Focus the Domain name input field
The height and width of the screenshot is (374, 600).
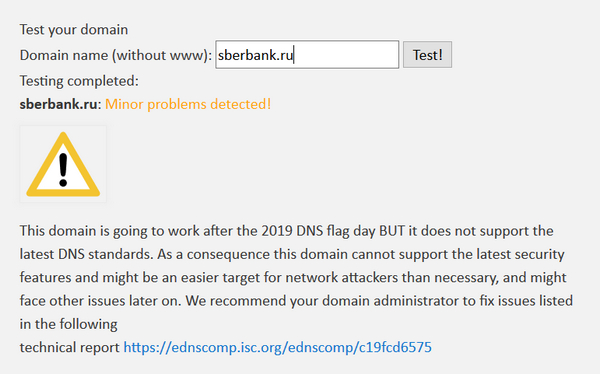click(307, 55)
